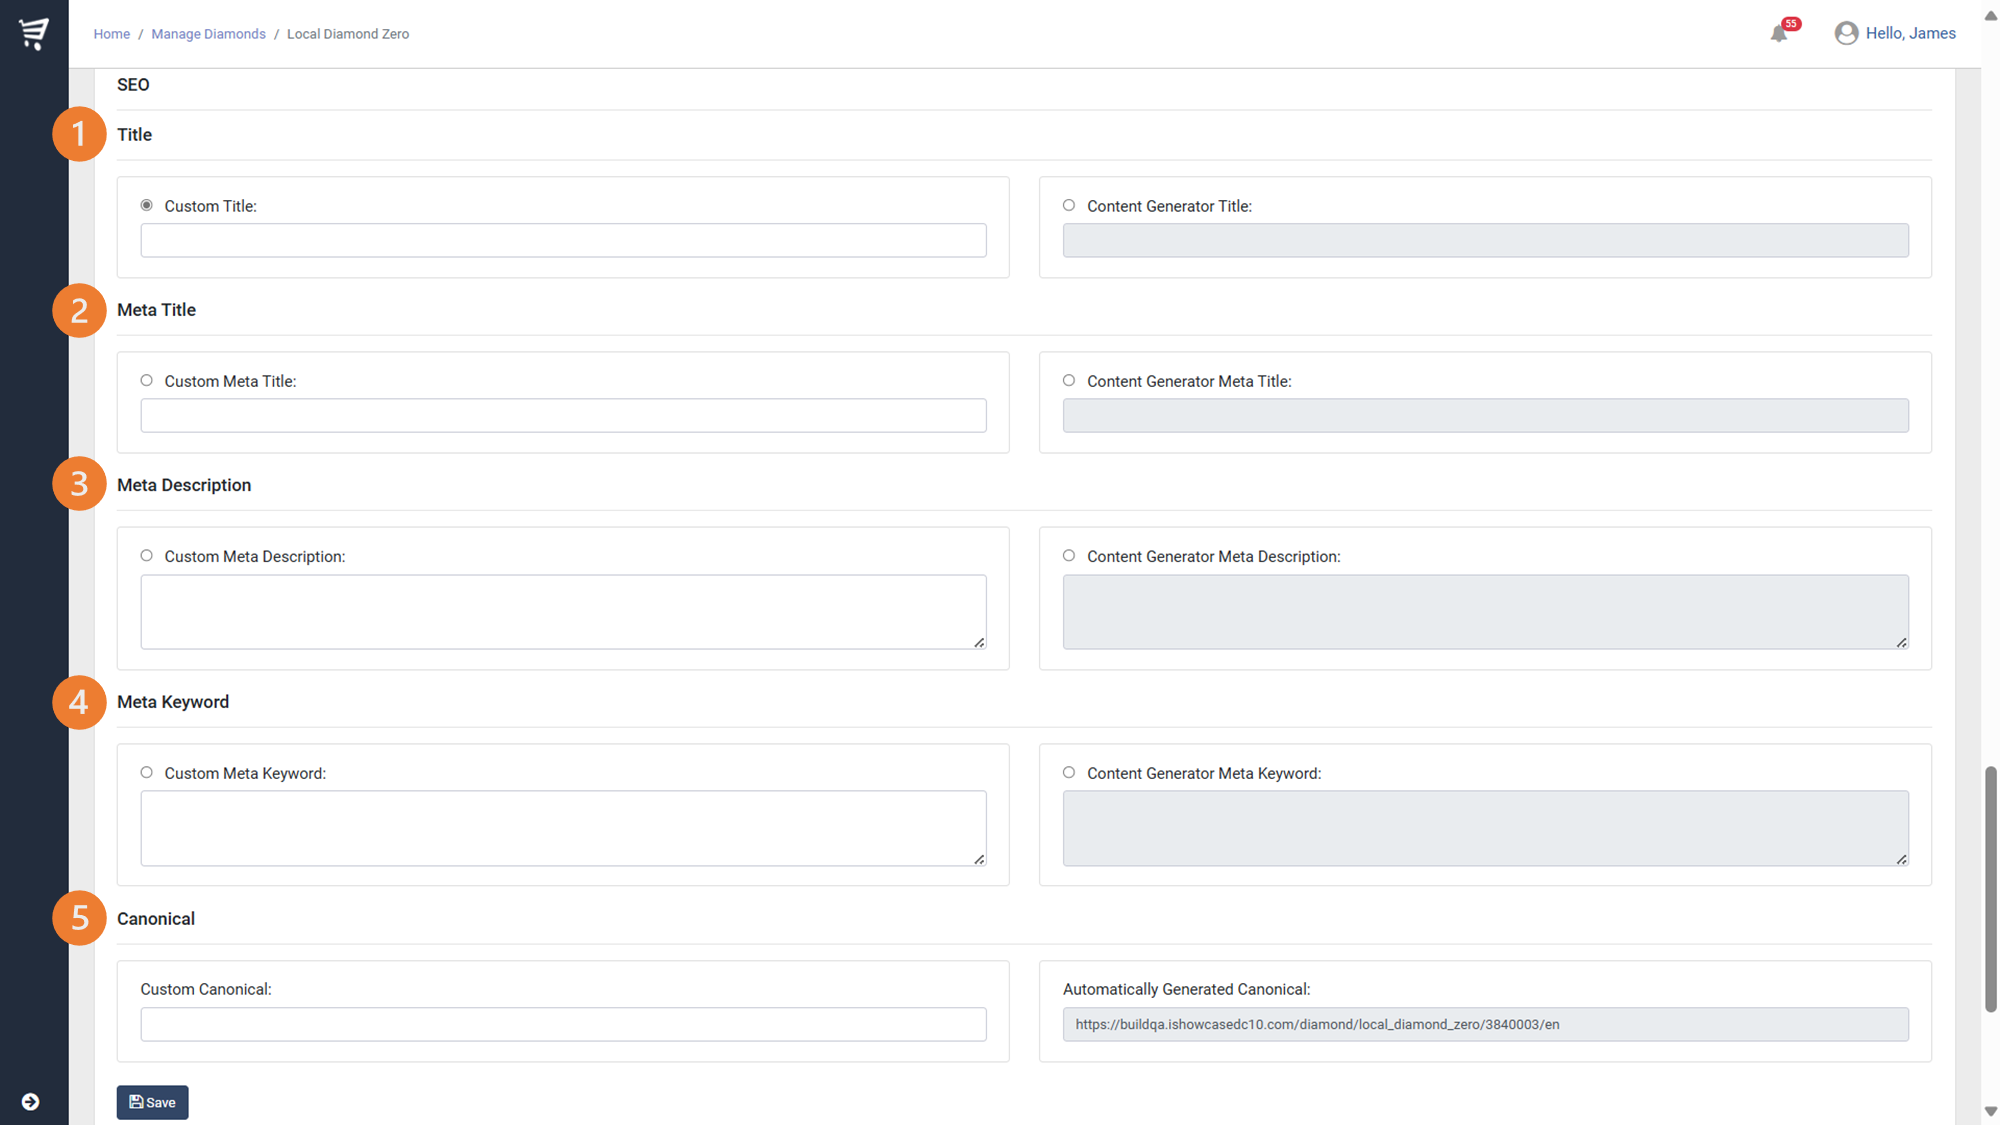Expand sidebar with bottom arrow icon
This screenshot has width=2000, height=1125.
tap(30, 1101)
